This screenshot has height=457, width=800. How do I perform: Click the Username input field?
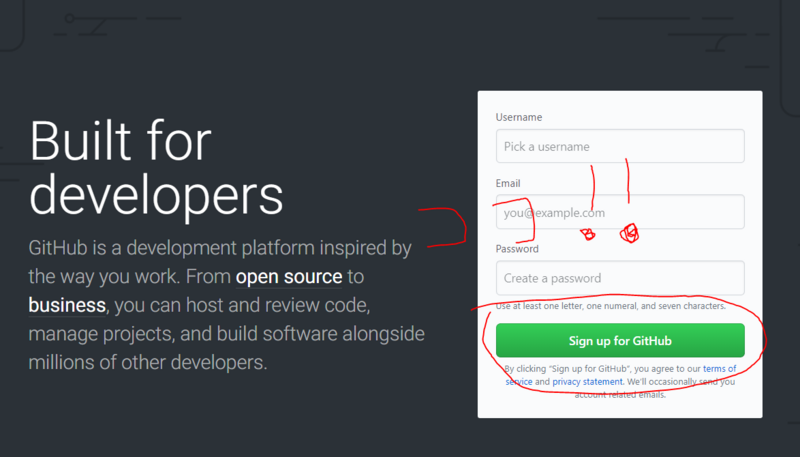click(620, 146)
